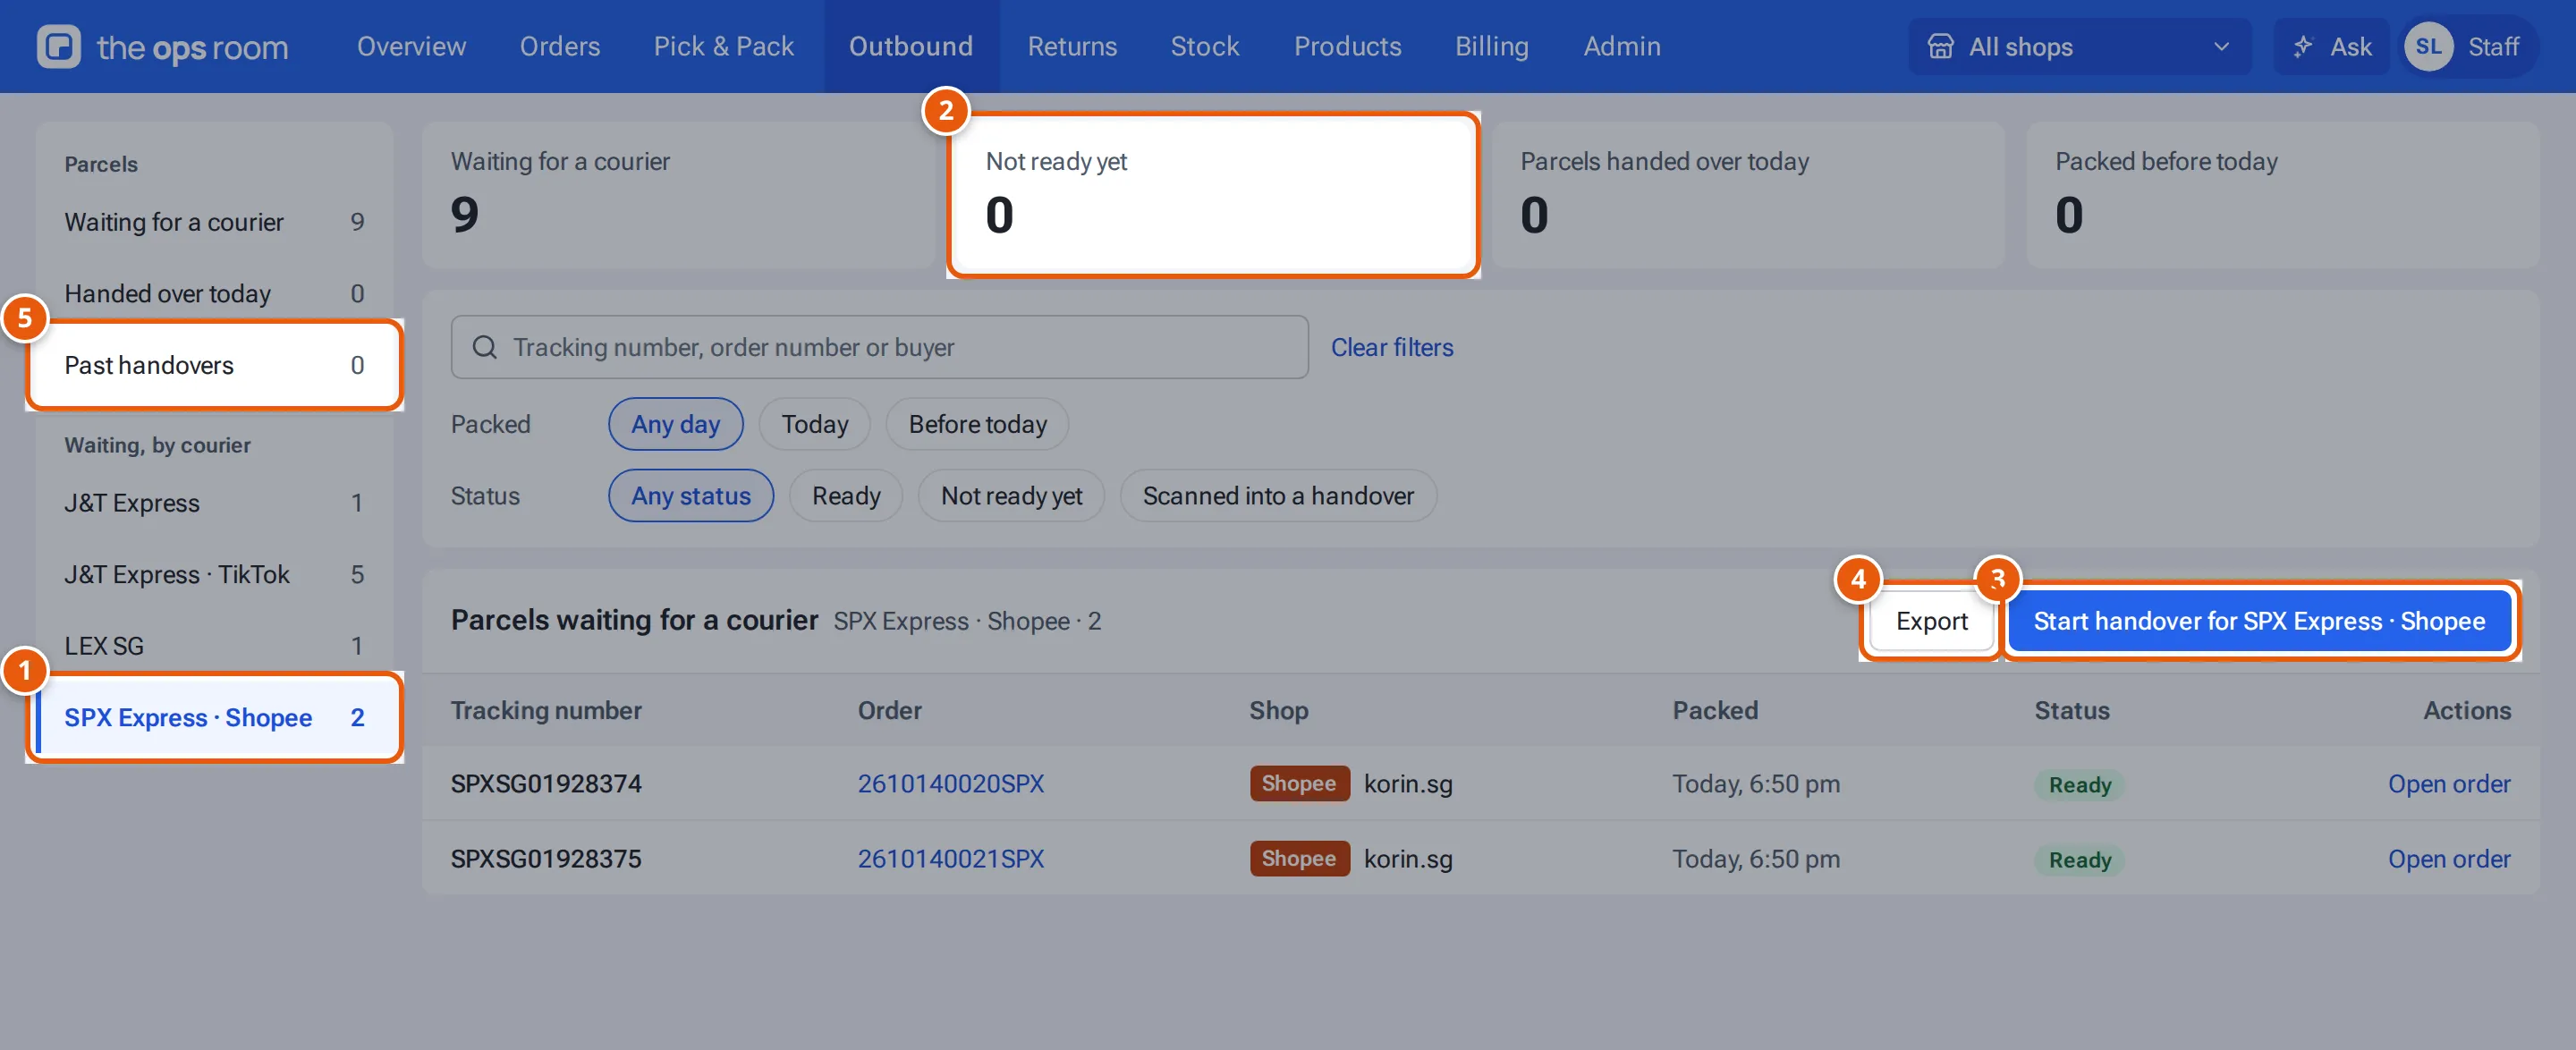The width and height of the screenshot is (2576, 1050).
Task: Open the Admin tab
Action: 1622,47
